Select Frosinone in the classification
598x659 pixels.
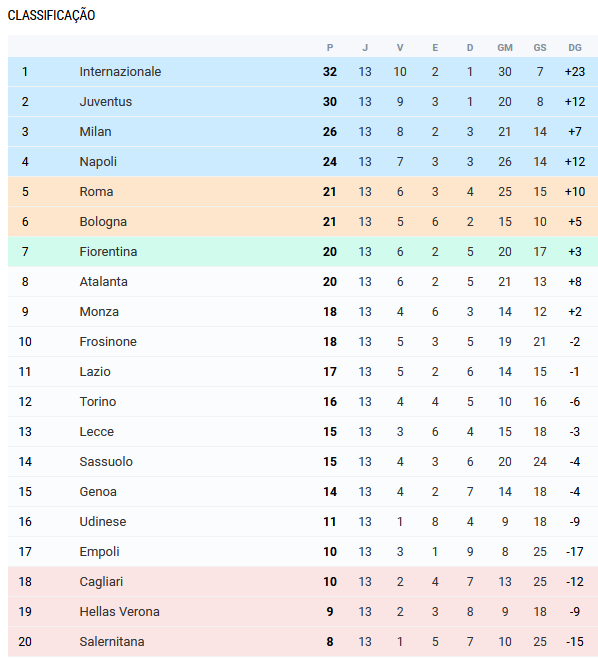(108, 342)
